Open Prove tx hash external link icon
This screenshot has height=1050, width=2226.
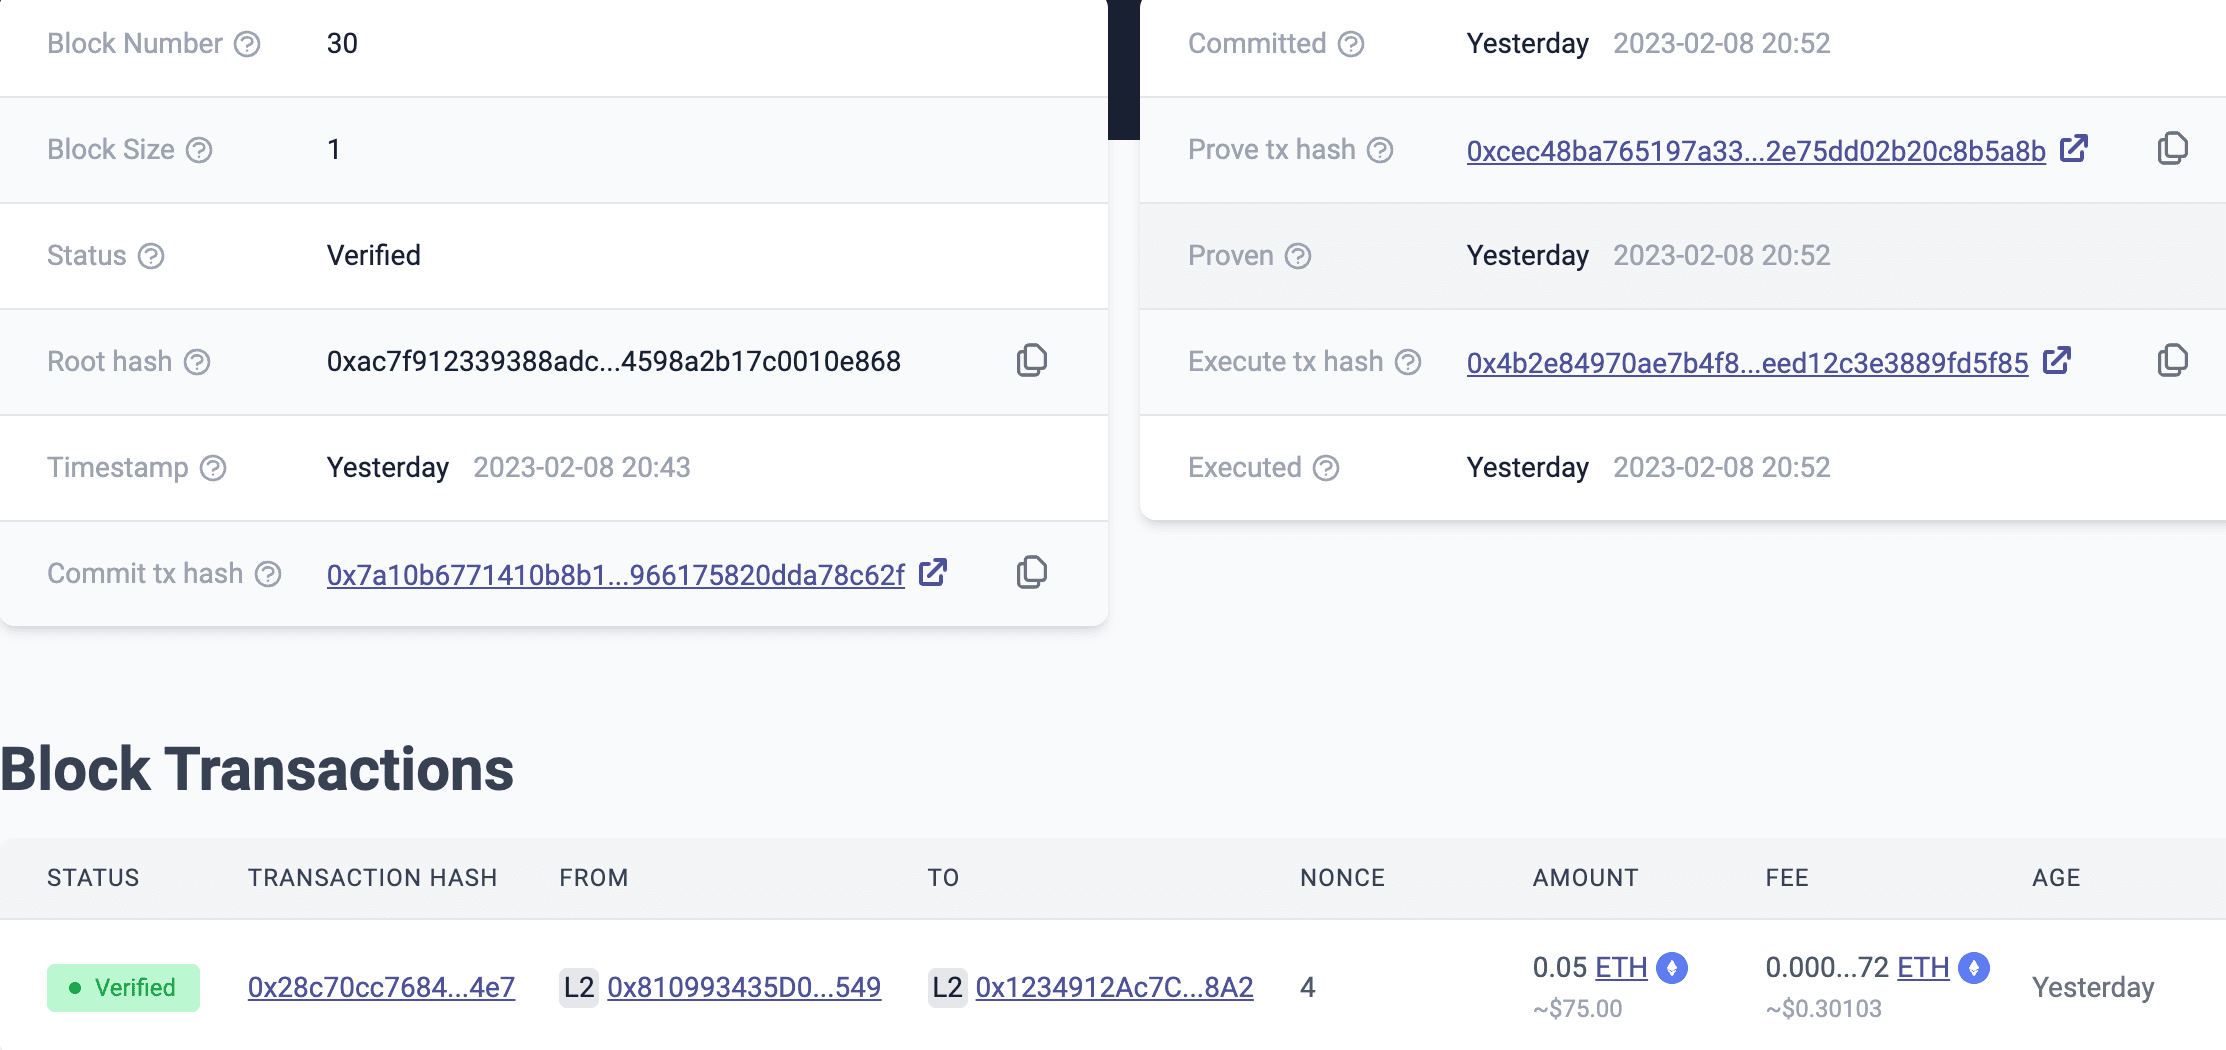tap(2074, 149)
